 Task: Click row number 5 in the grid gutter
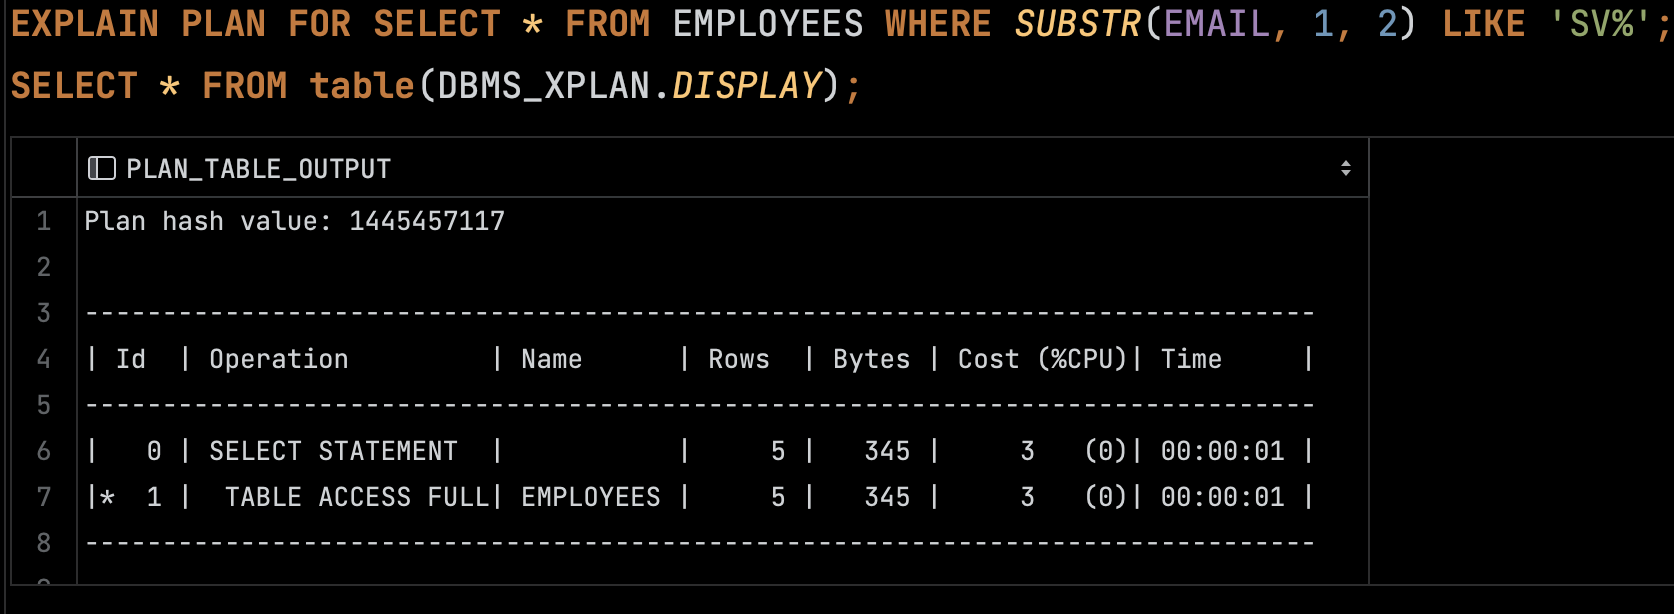click(x=44, y=405)
